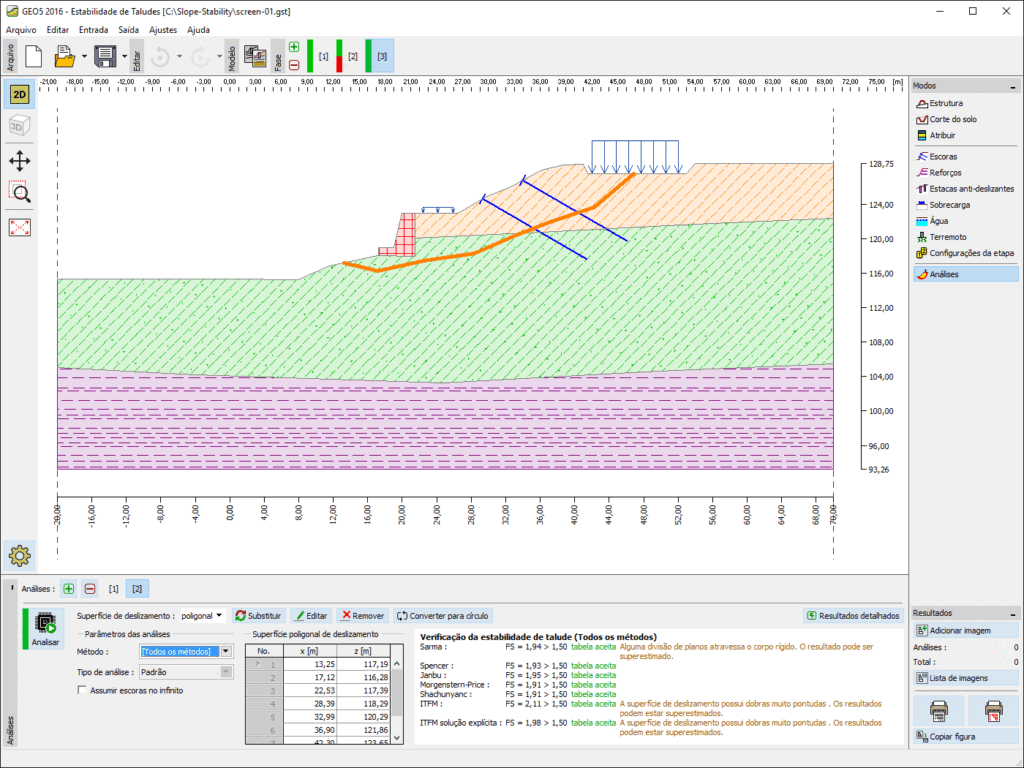This screenshot has width=1024, height=768.
Task: Switch to 2D view mode
Action: (x=20, y=95)
